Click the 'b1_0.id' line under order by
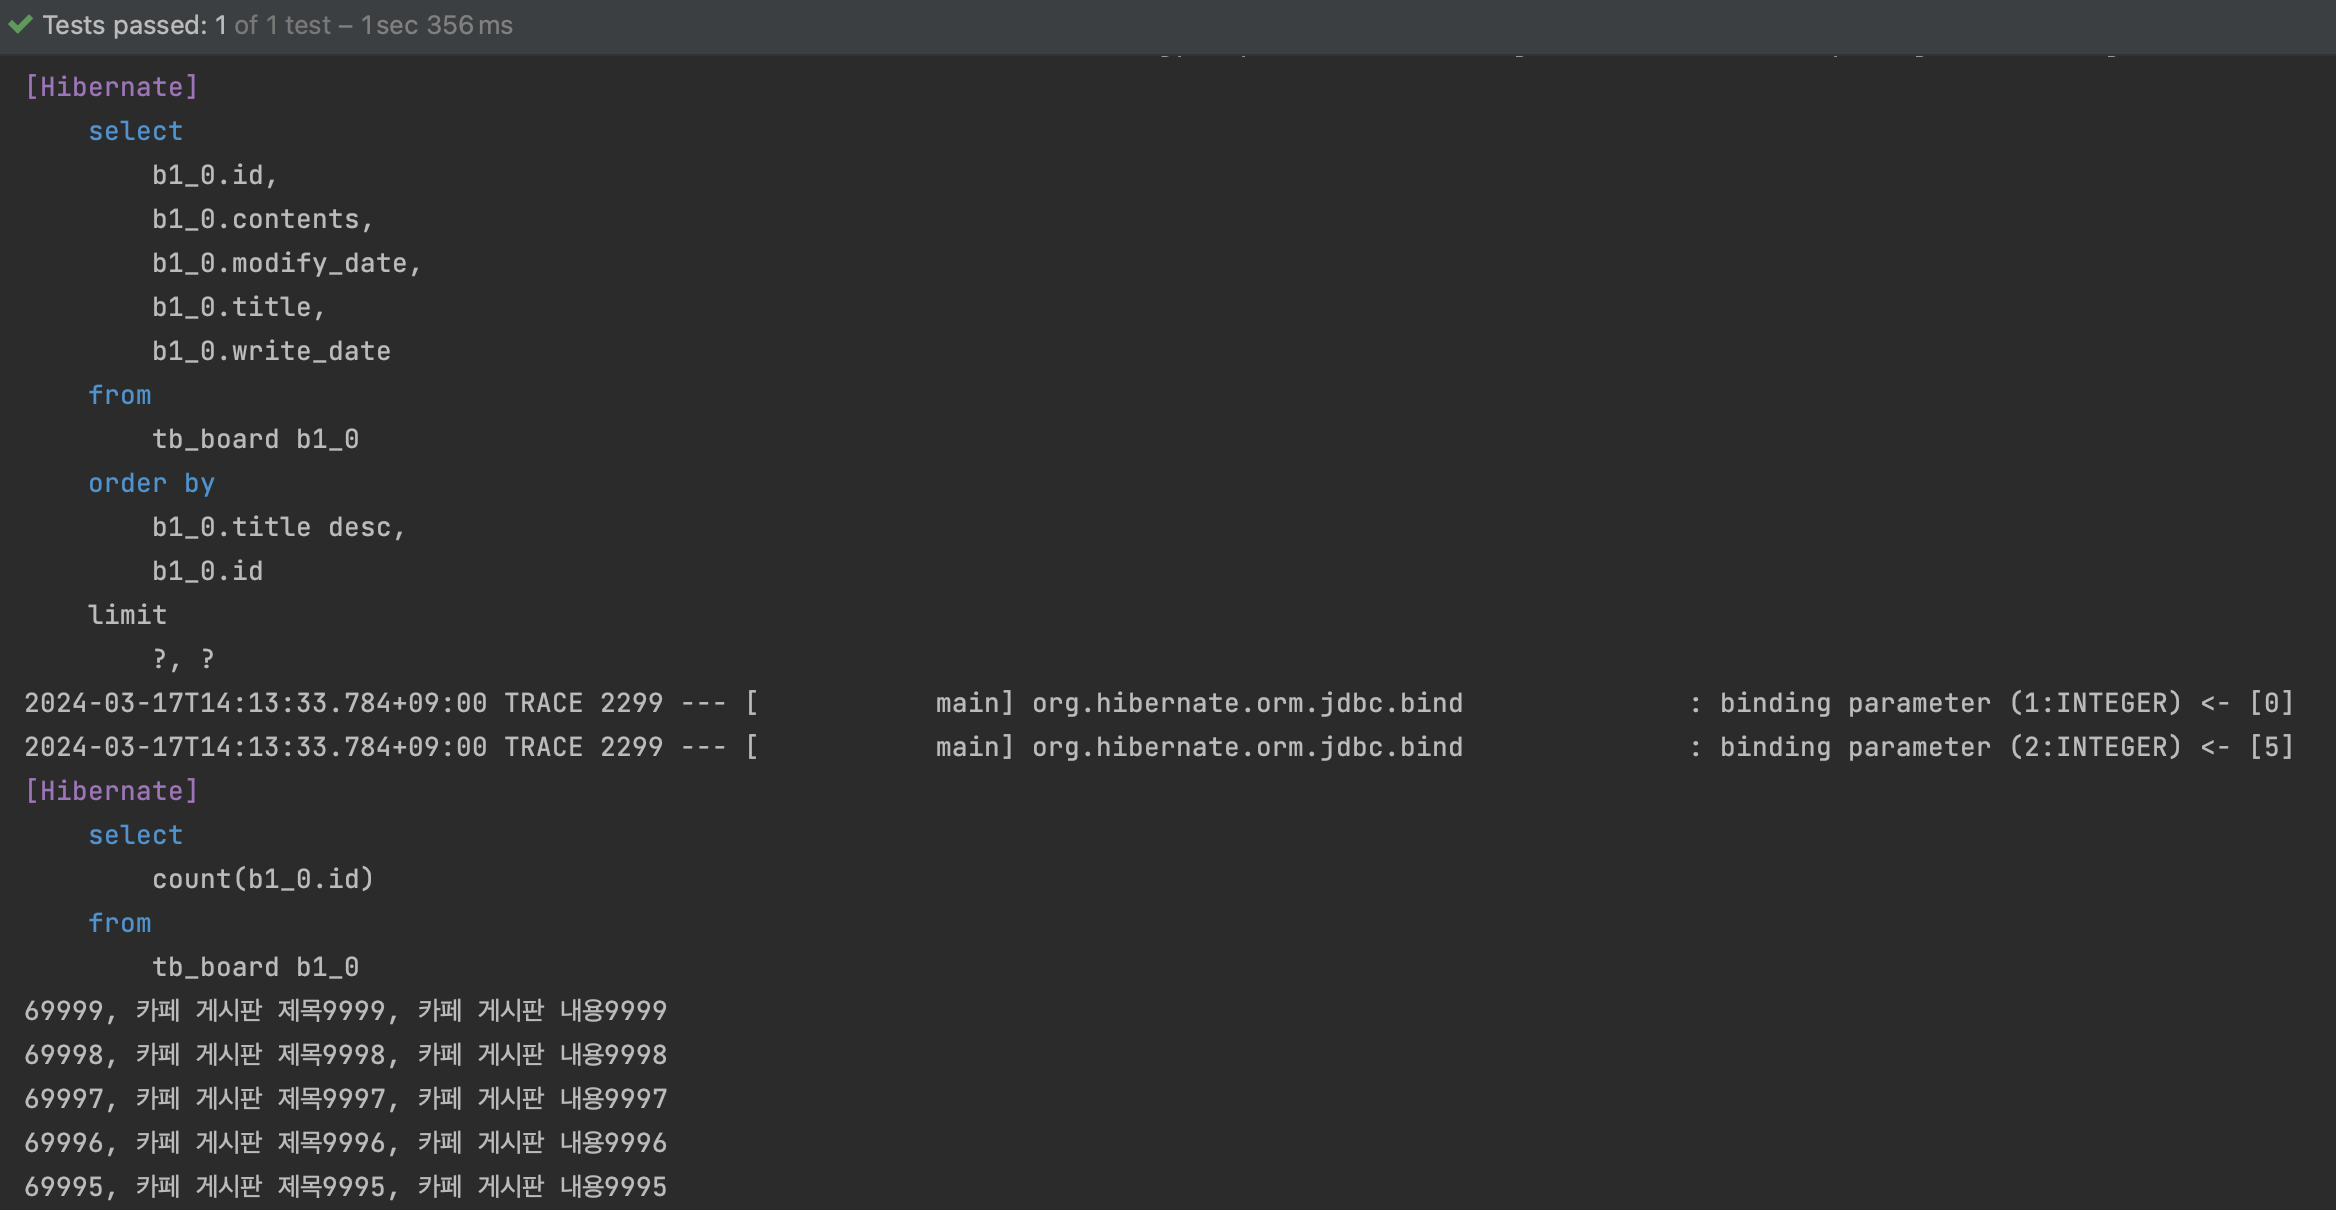The height and width of the screenshot is (1210, 2336). [208, 571]
